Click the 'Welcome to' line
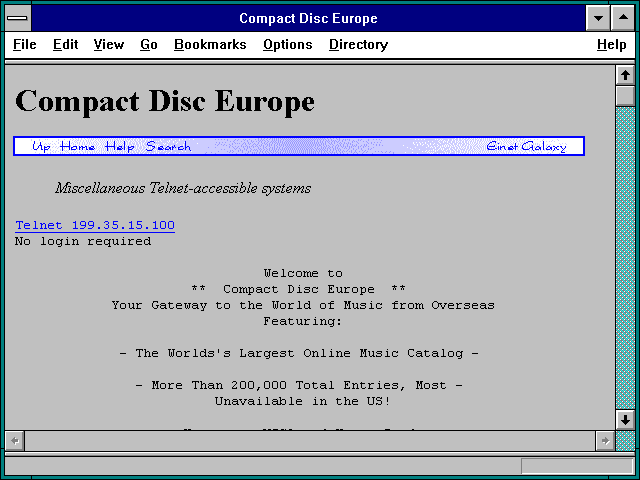Image resolution: width=640 pixels, height=480 pixels. [303, 273]
